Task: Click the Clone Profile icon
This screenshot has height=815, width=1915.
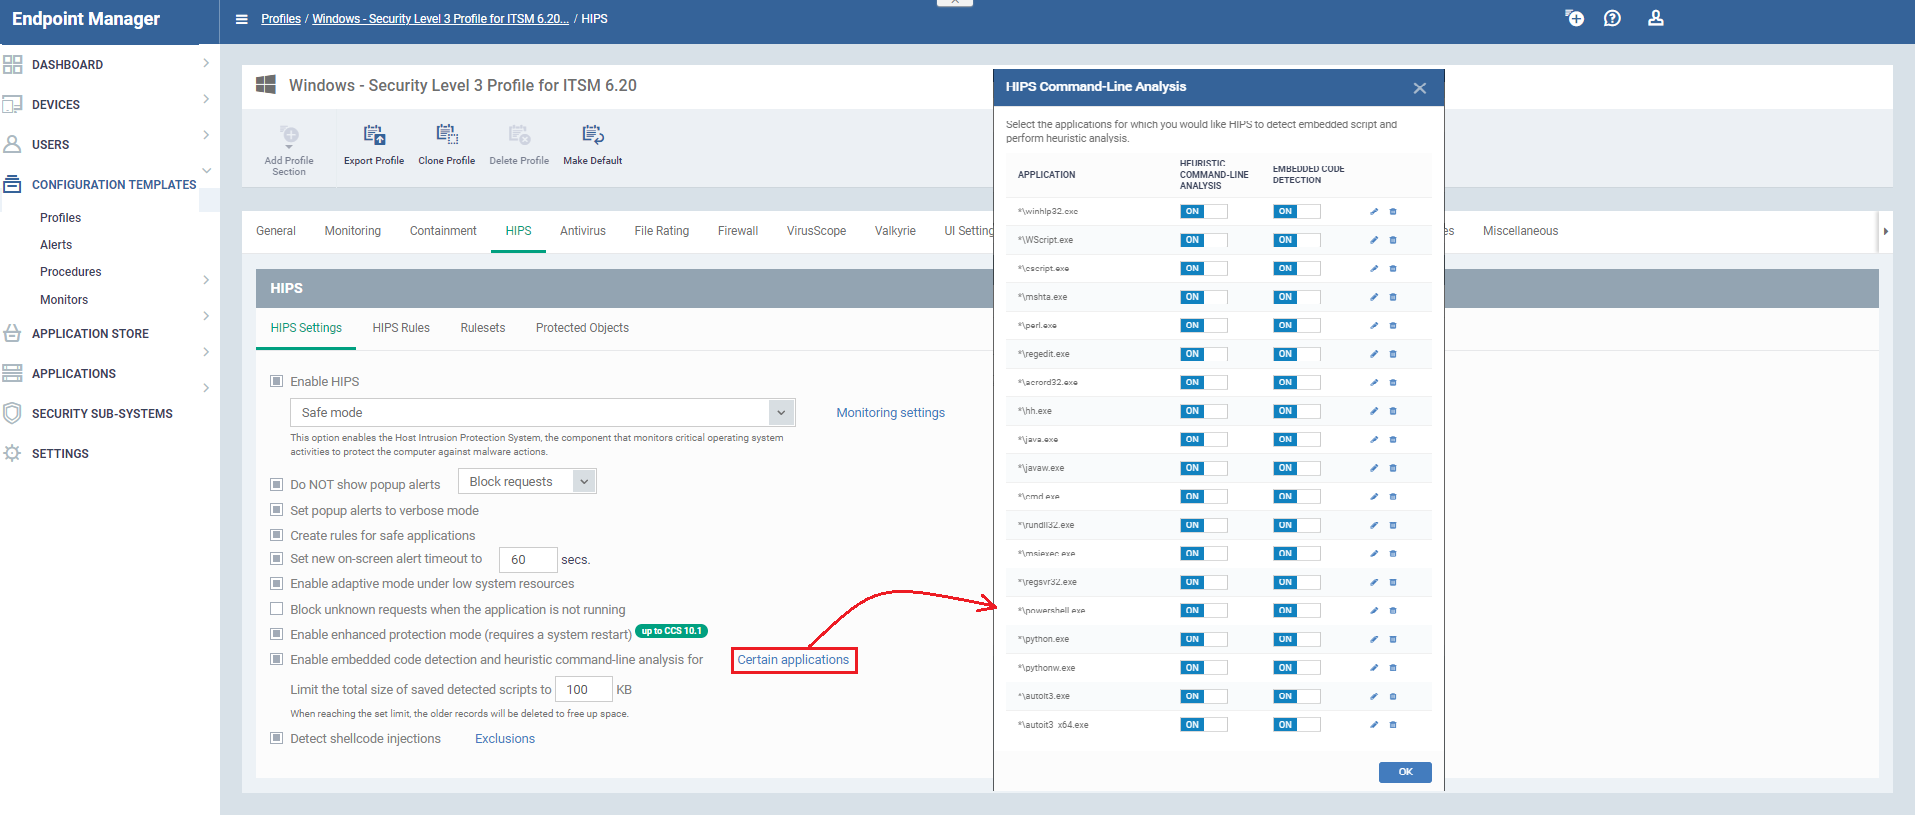Action: 447,135
